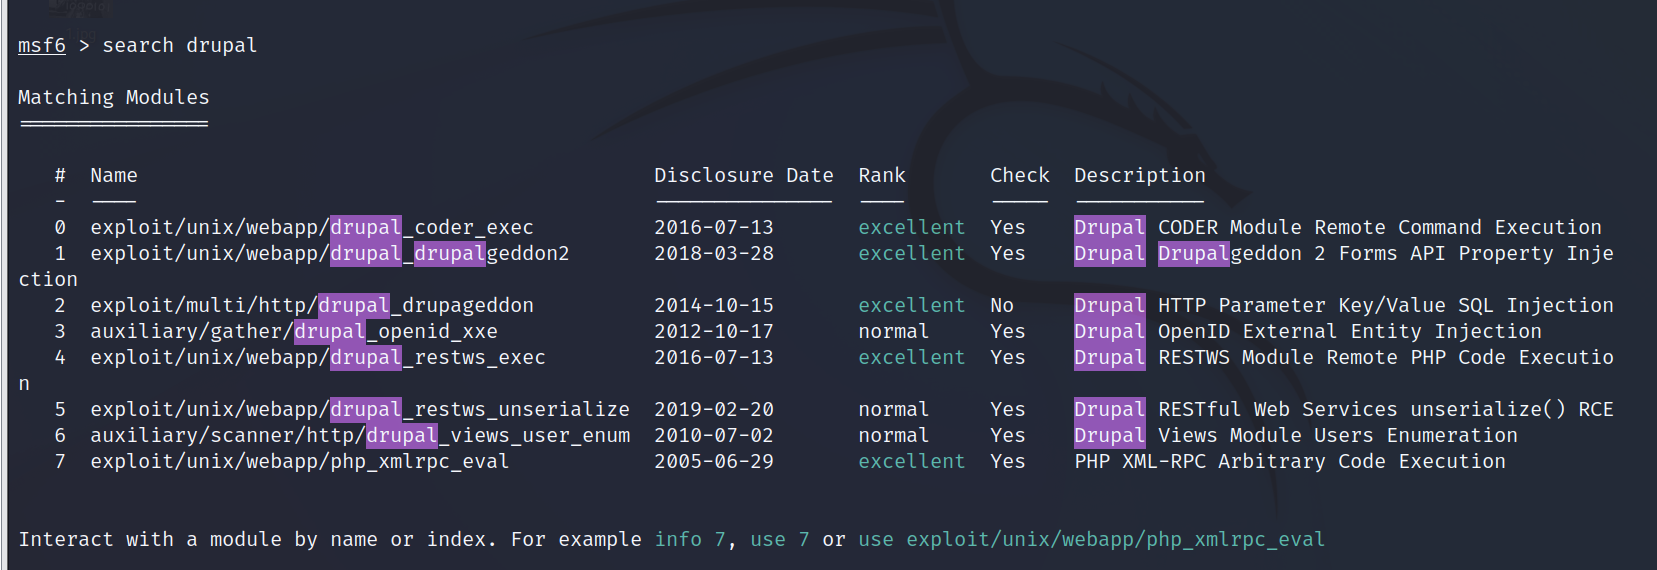Click the 'Name' column header

114,176
